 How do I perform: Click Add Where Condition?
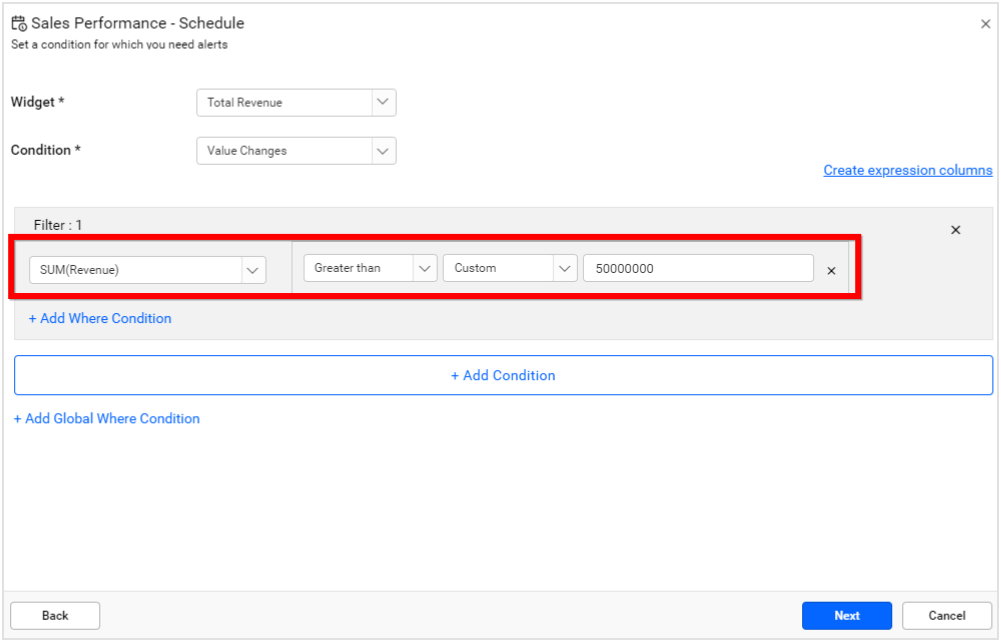coord(100,318)
